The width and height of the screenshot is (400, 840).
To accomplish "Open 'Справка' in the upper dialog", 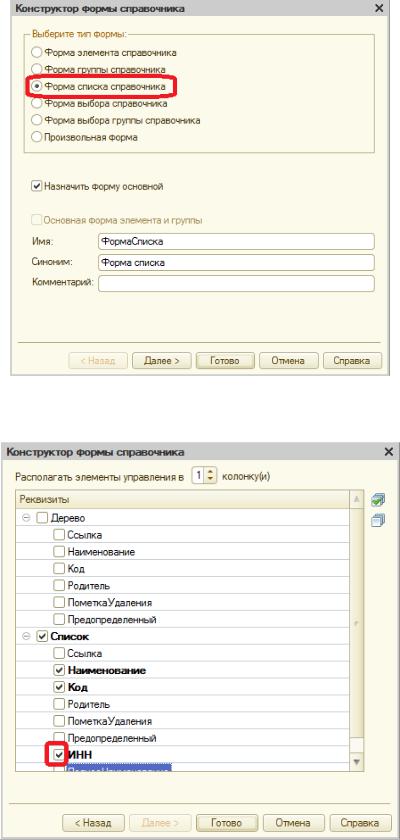I will tap(352, 361).
